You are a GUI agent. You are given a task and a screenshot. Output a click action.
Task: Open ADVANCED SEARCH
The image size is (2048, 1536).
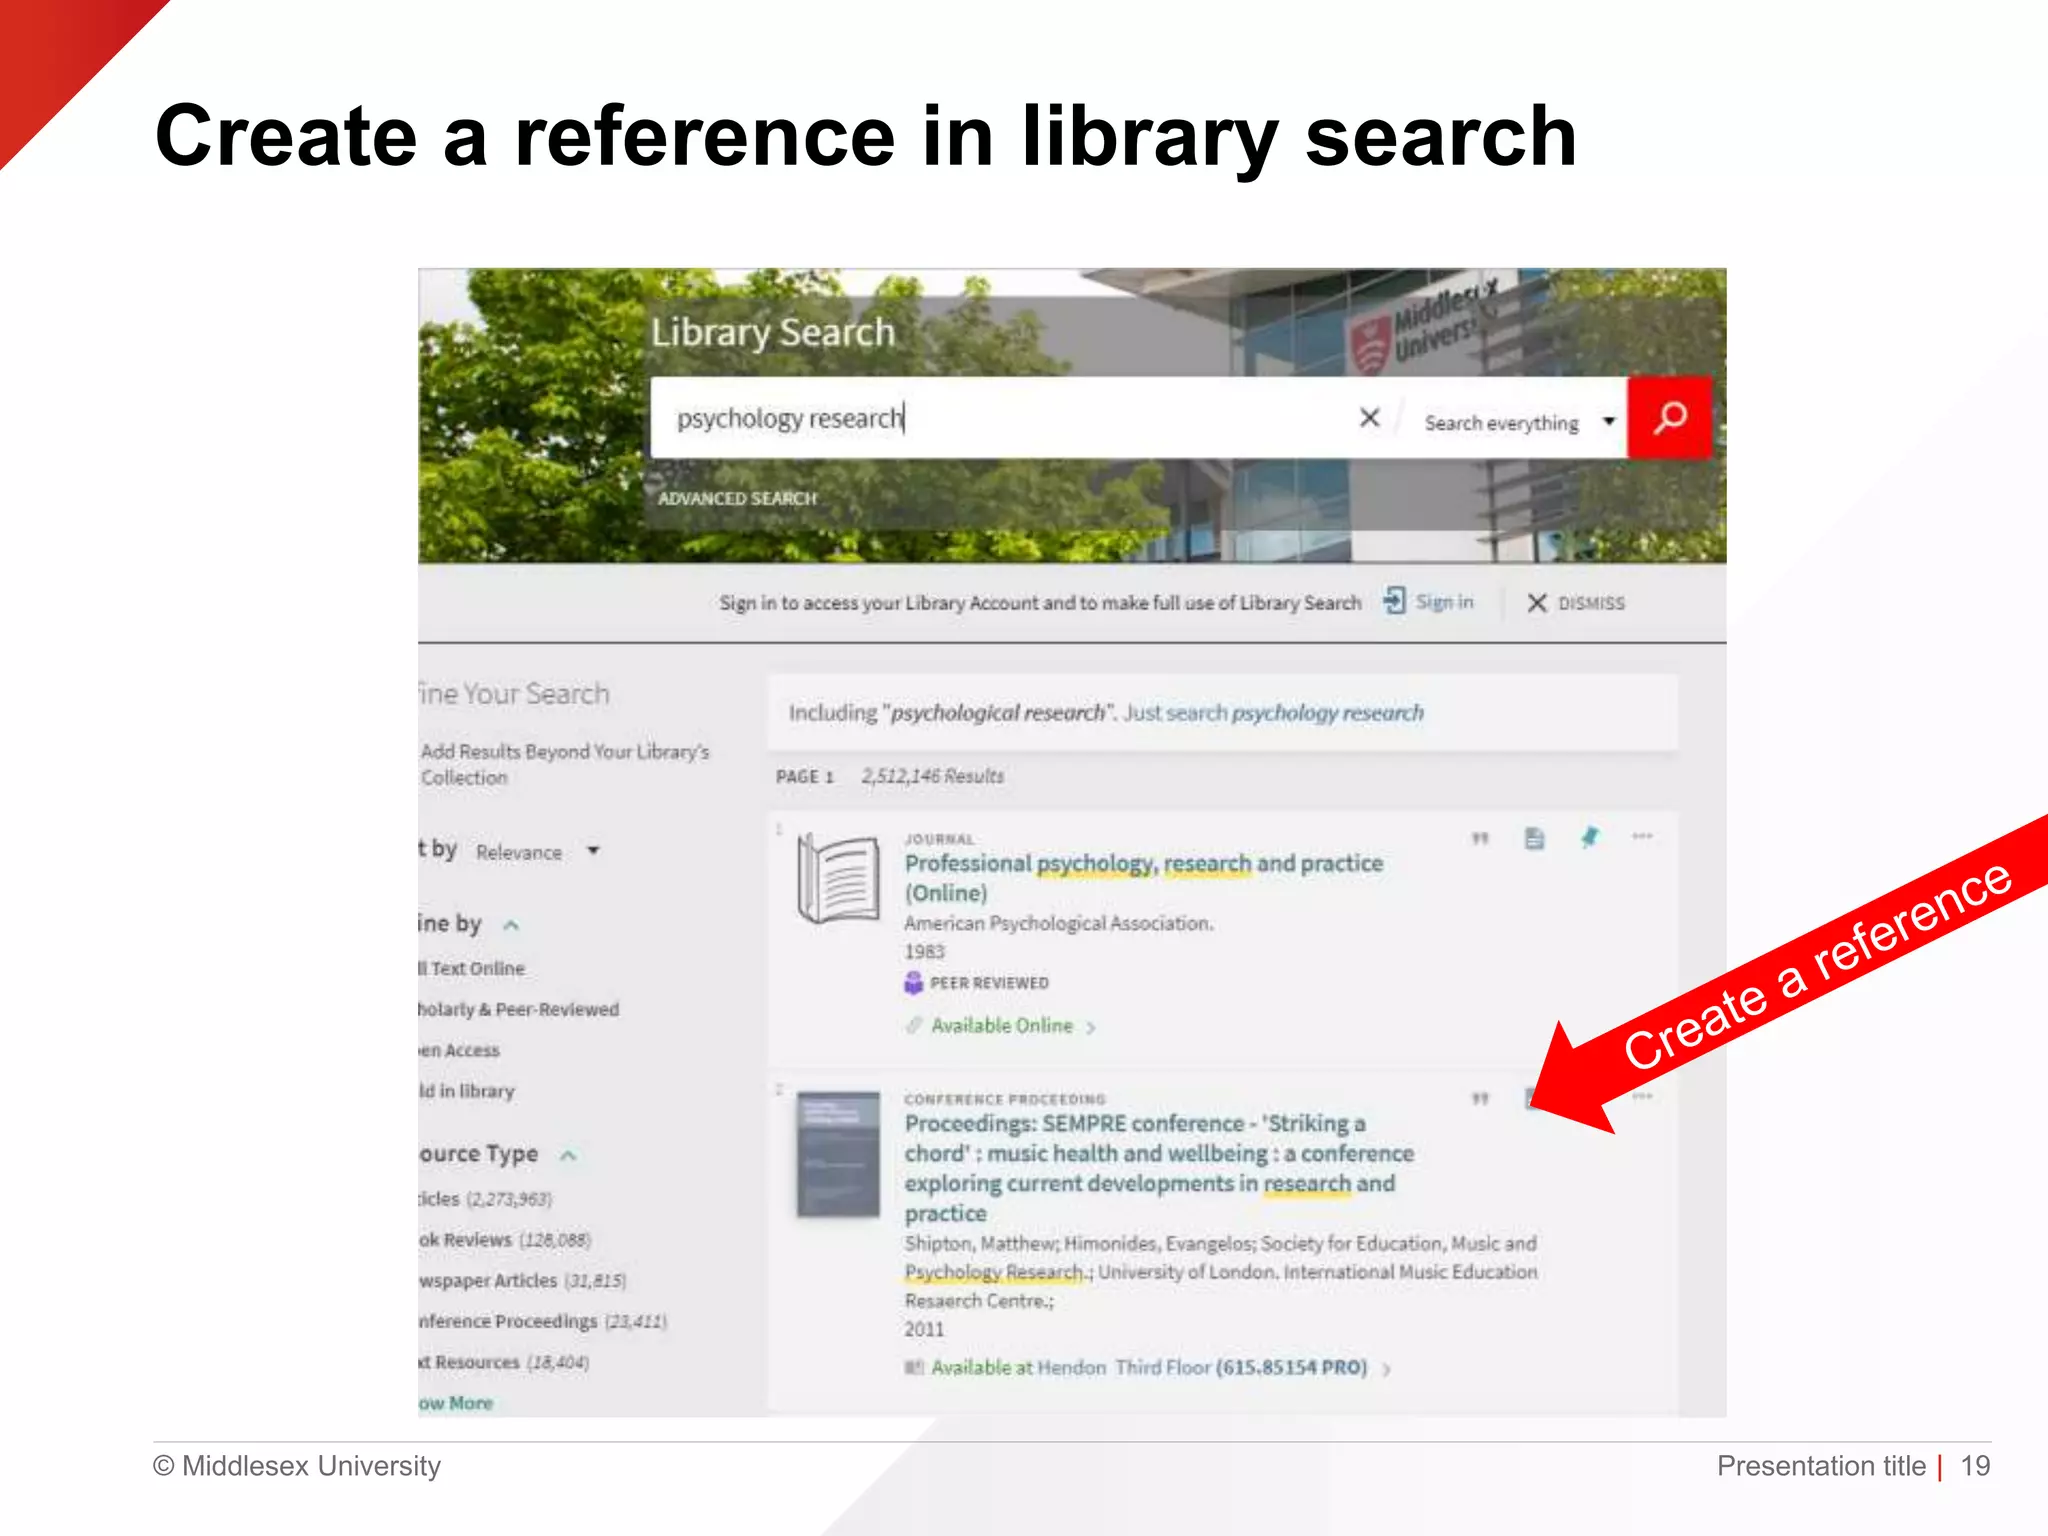[x=737, y=498]
